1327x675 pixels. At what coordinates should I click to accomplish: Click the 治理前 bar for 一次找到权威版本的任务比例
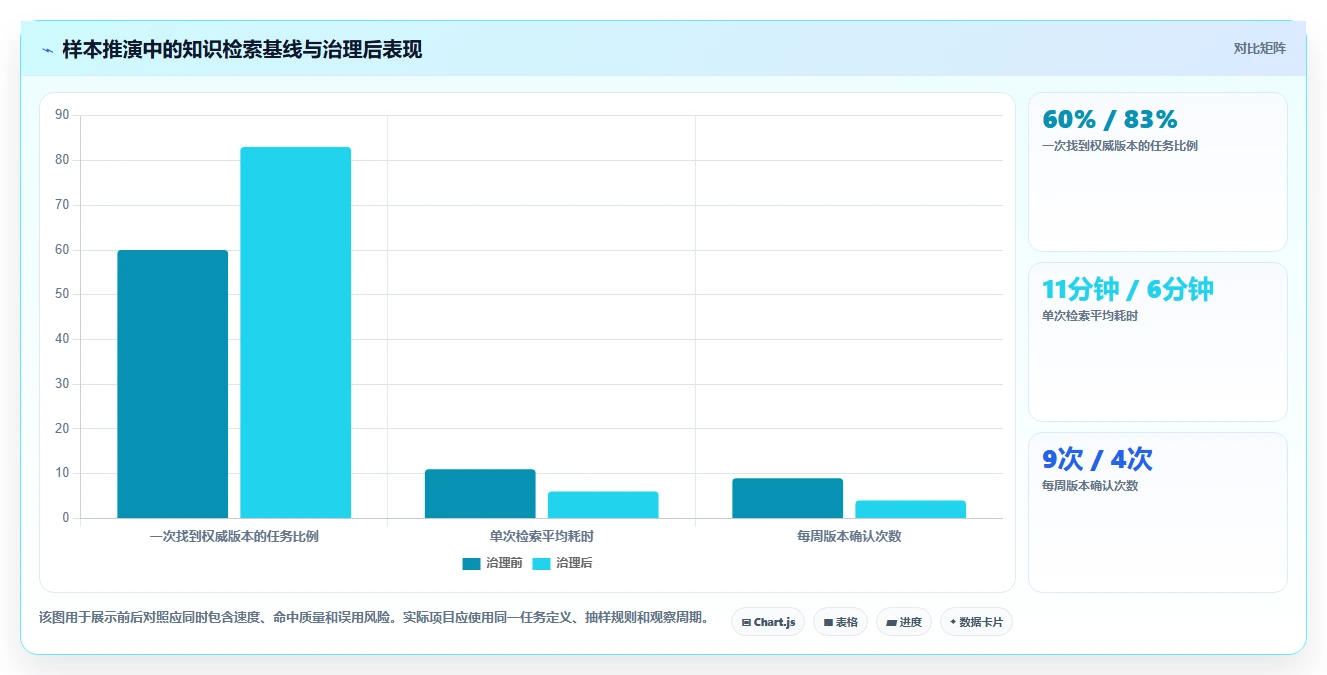173,384
